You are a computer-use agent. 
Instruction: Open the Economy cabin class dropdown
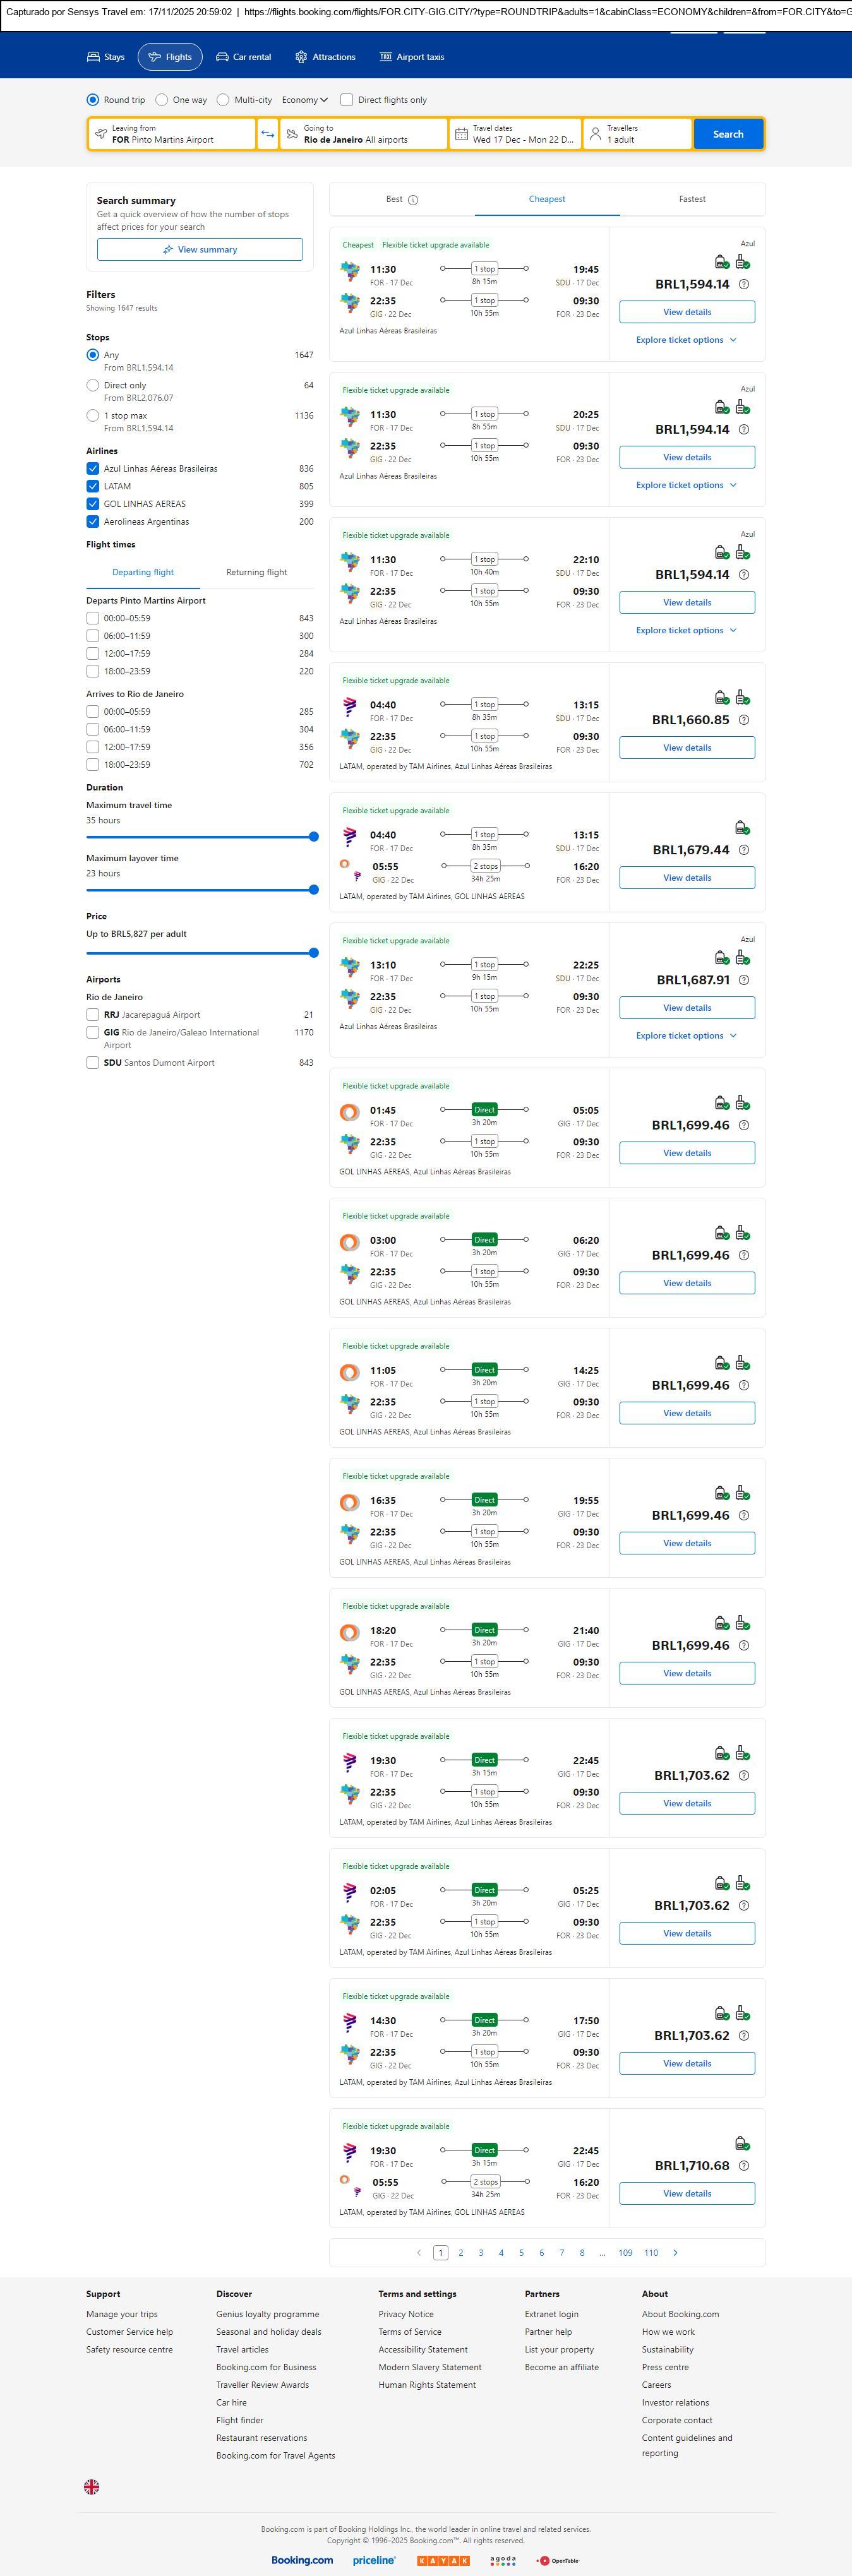(304, 100)
